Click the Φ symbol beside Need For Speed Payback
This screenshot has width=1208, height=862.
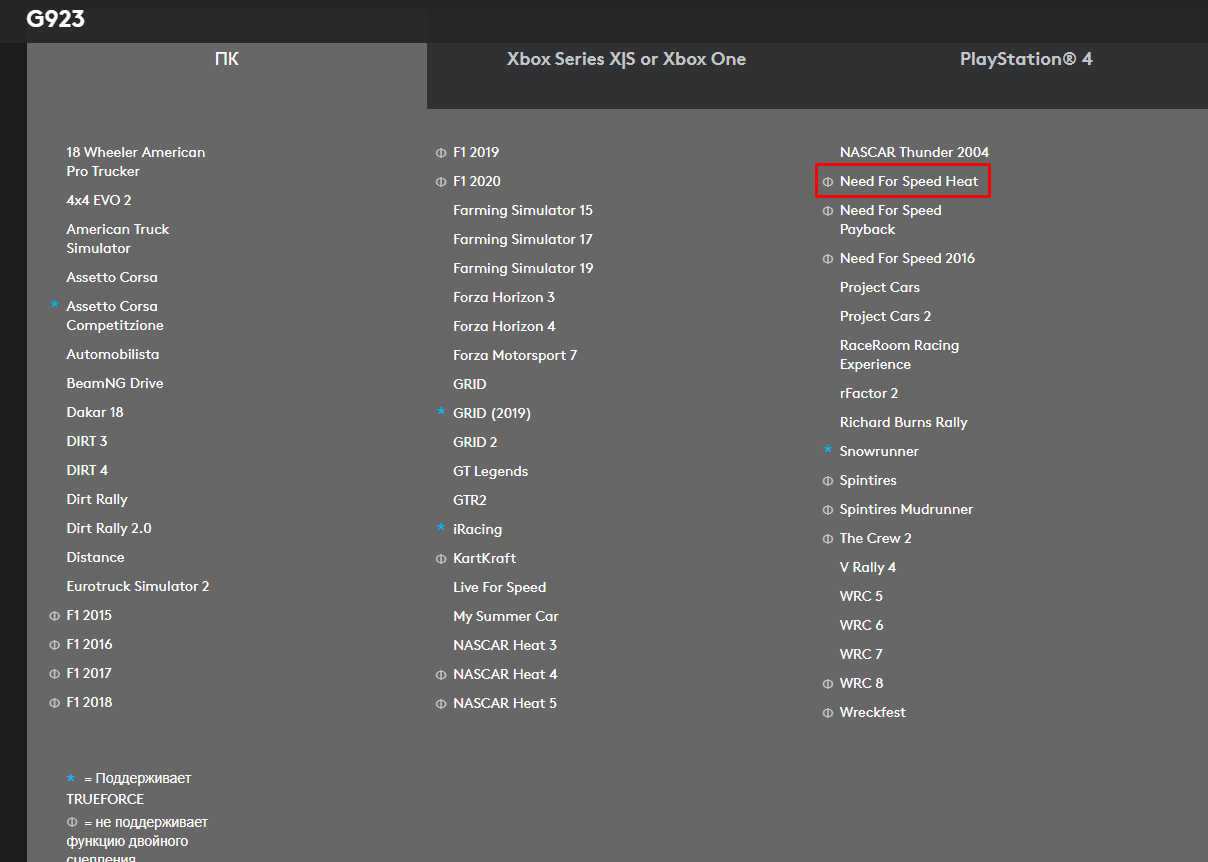click(x=828, y=211)
